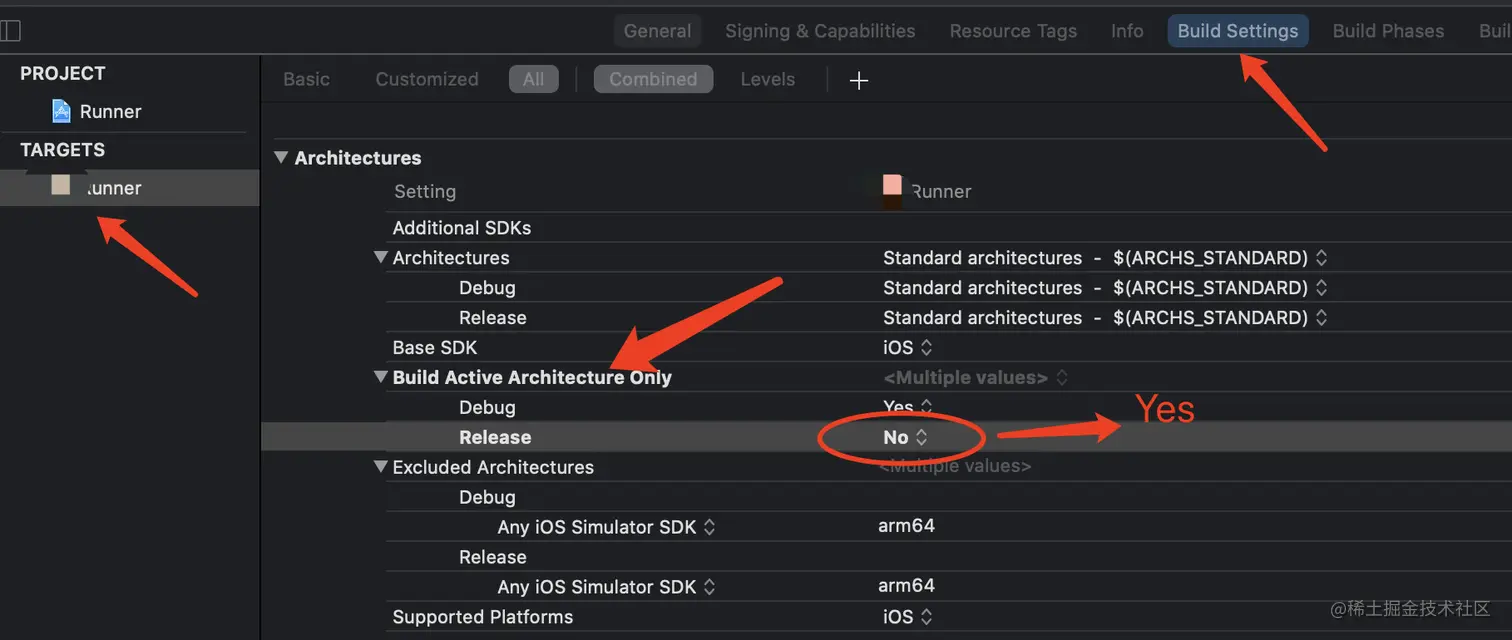Show All build settings filter
1512x640 pixels.
[x=533, y=79]
